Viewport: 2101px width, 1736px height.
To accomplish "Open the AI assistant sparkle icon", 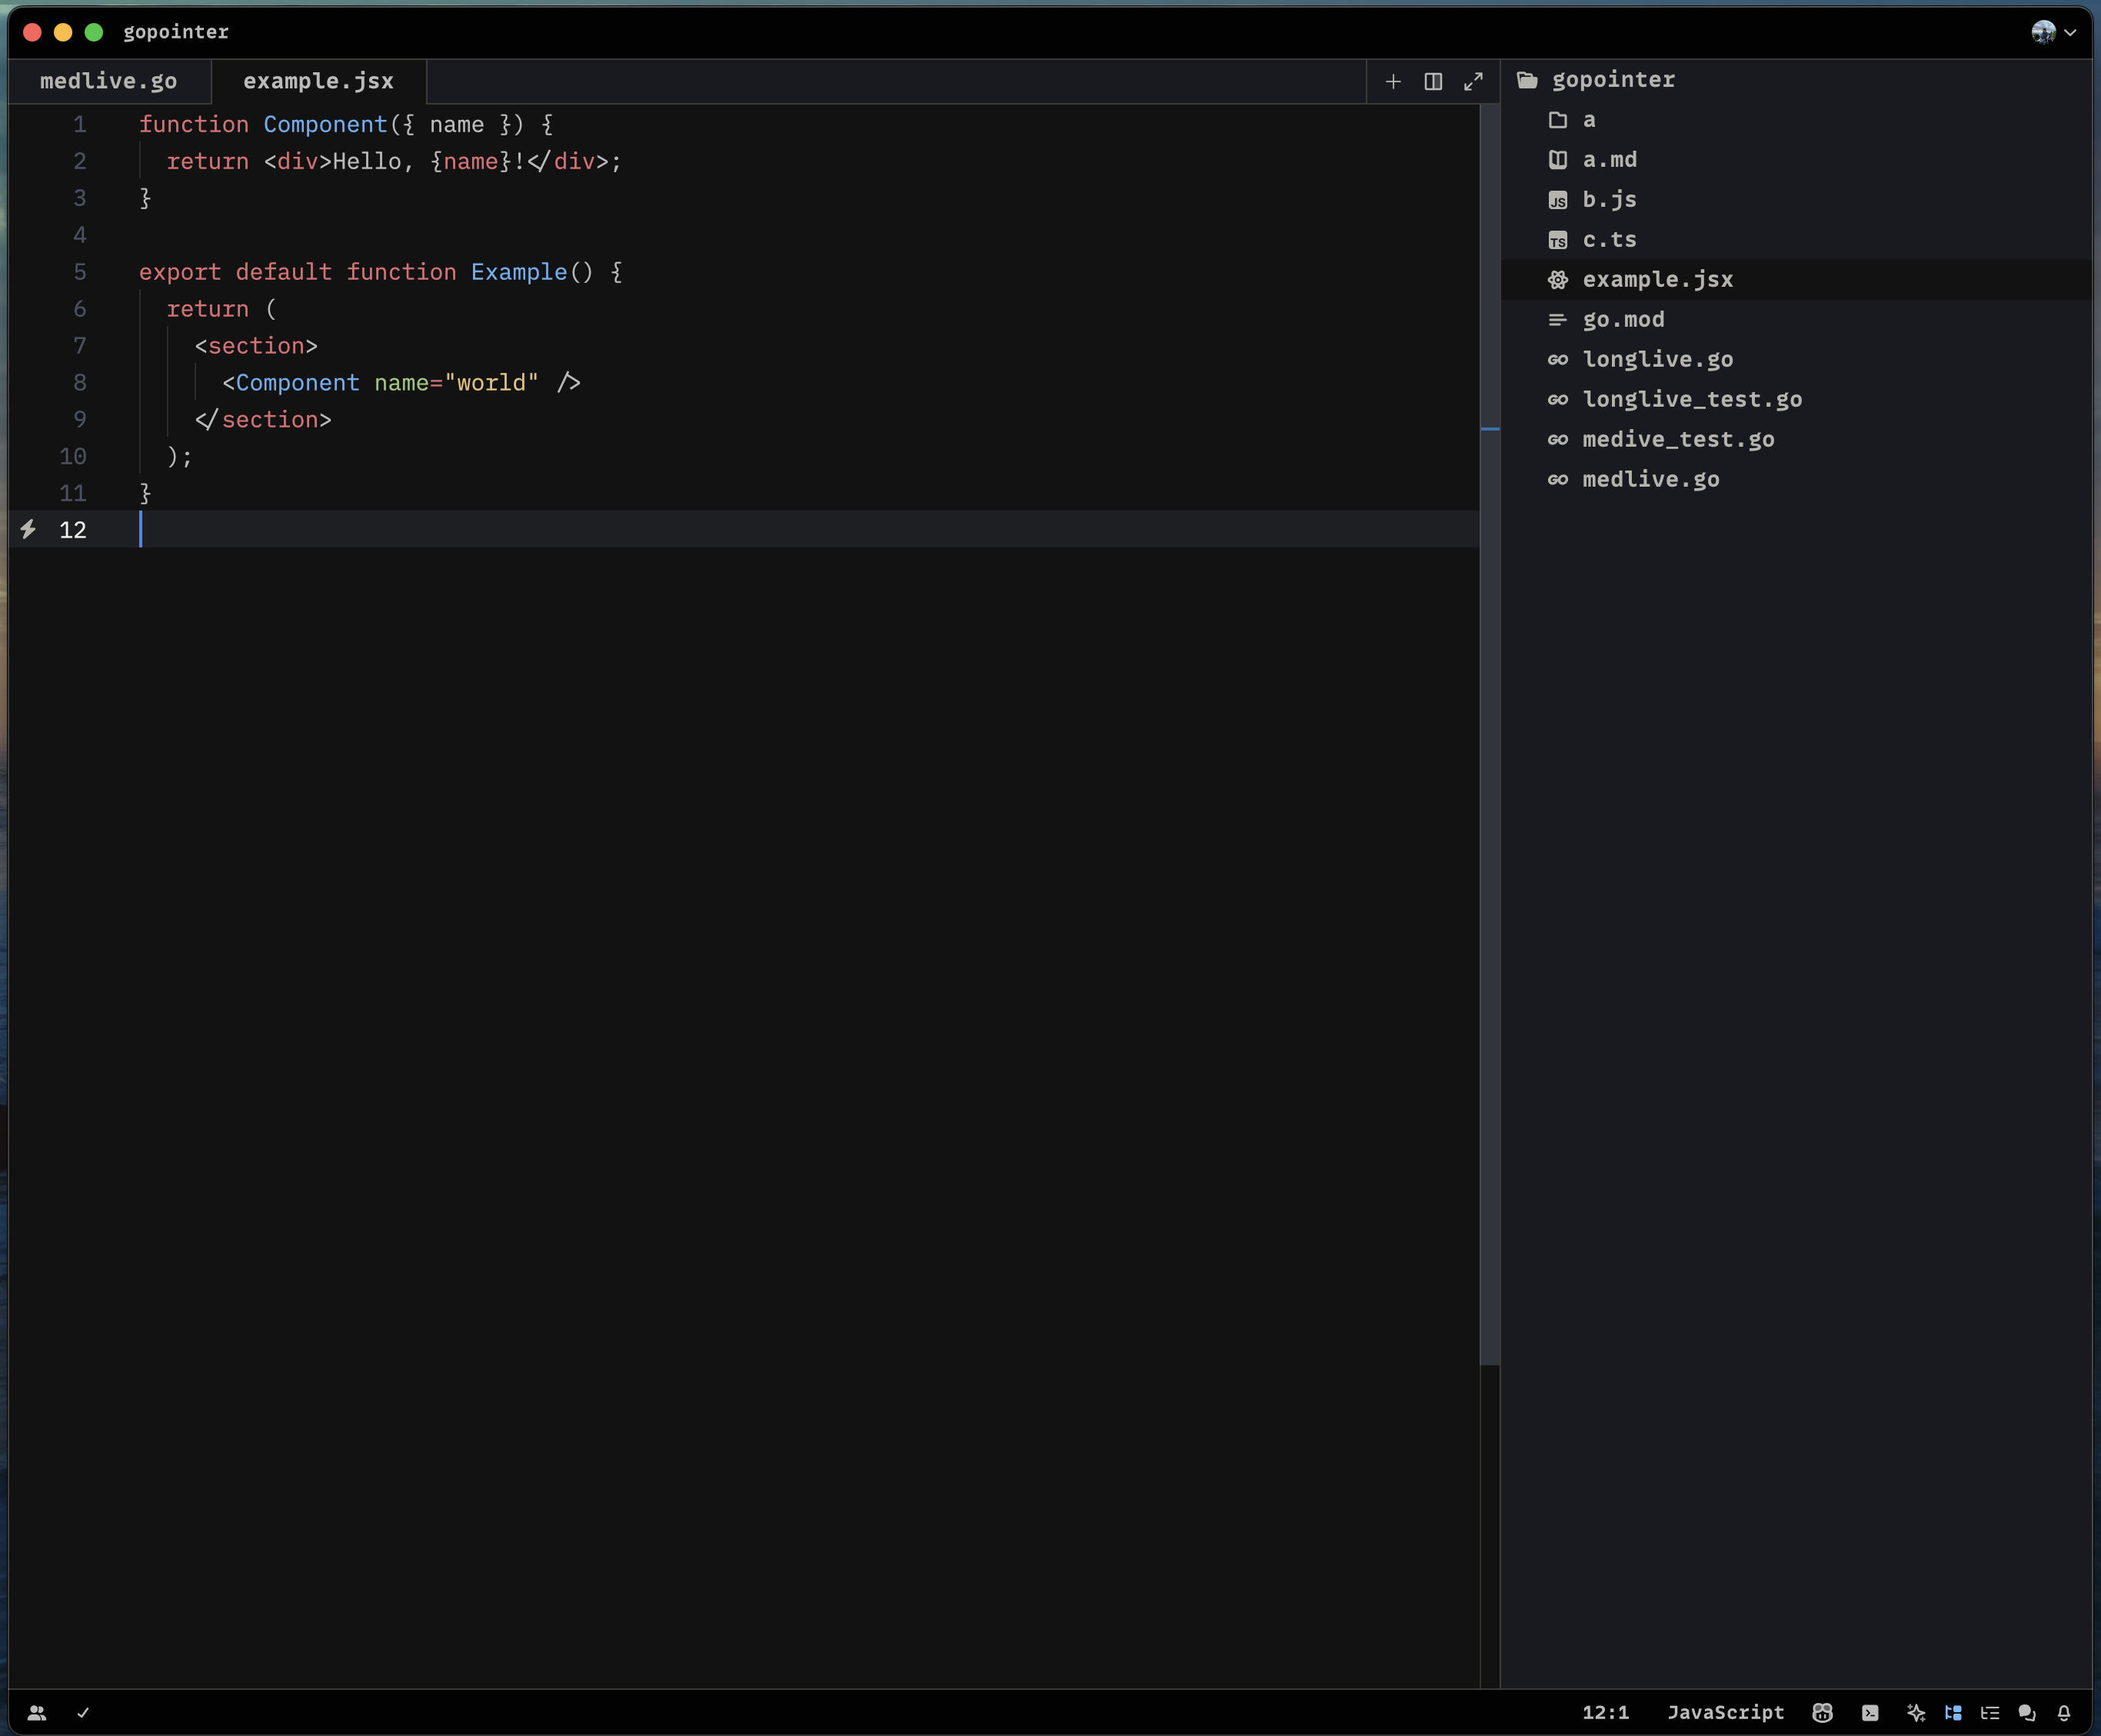I will [1916, 1713].
